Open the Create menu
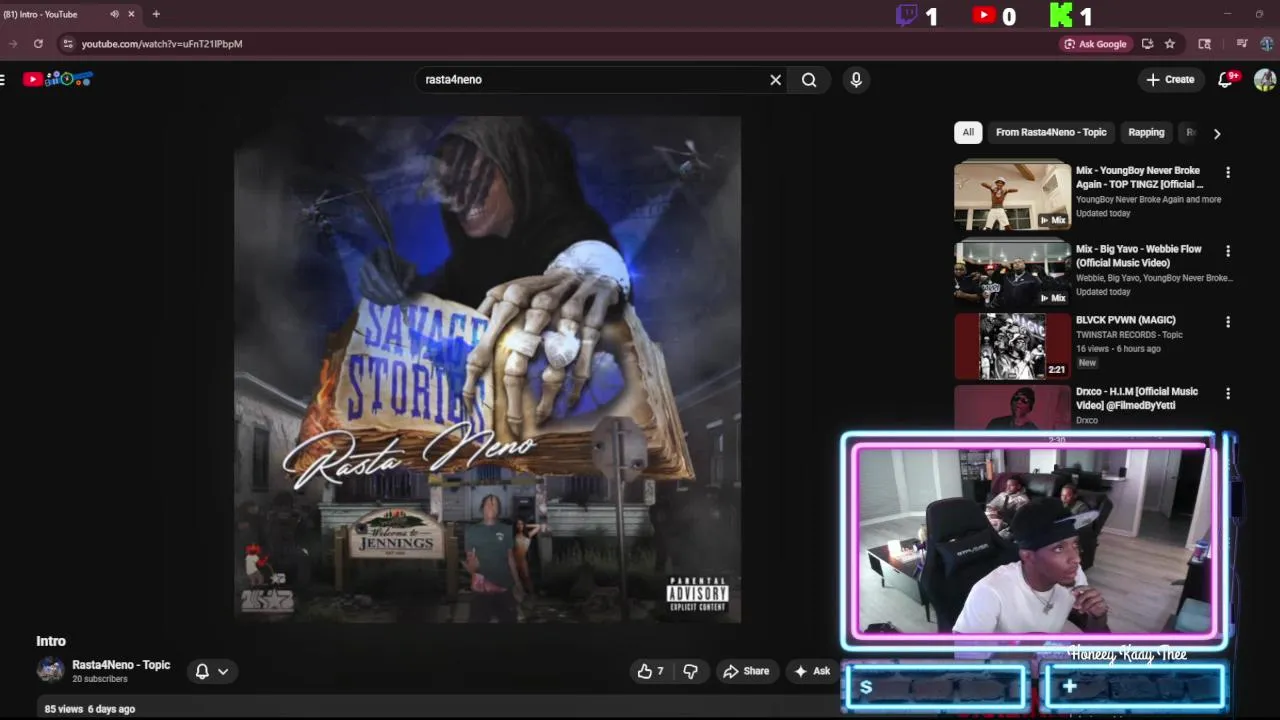This screenshot has width=1280, height=720. pos(1170,80)
